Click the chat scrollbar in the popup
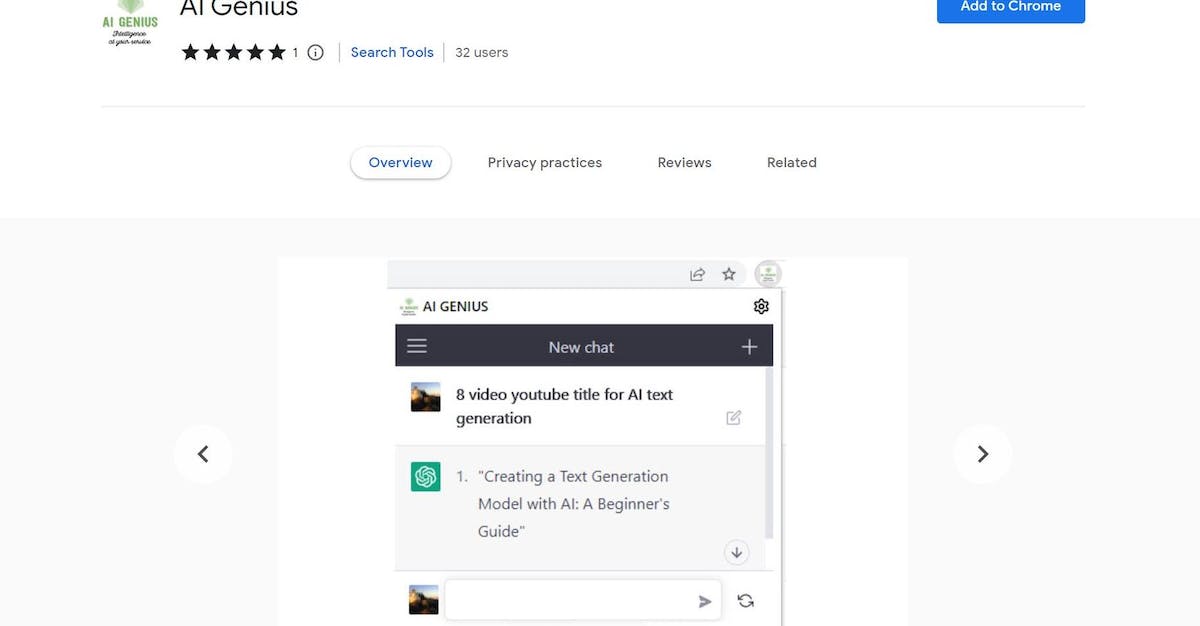The width and height of the screenshot is (1200, 626). 768,452
